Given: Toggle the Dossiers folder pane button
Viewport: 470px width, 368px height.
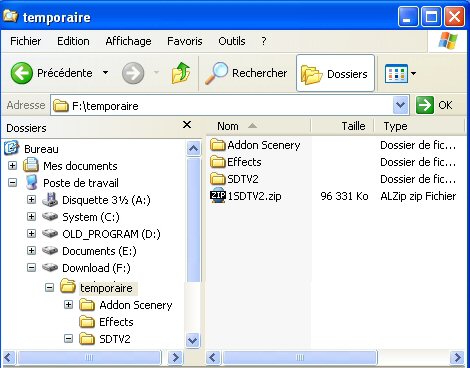Looking at the screenshot, I should (x=335, y=73).
